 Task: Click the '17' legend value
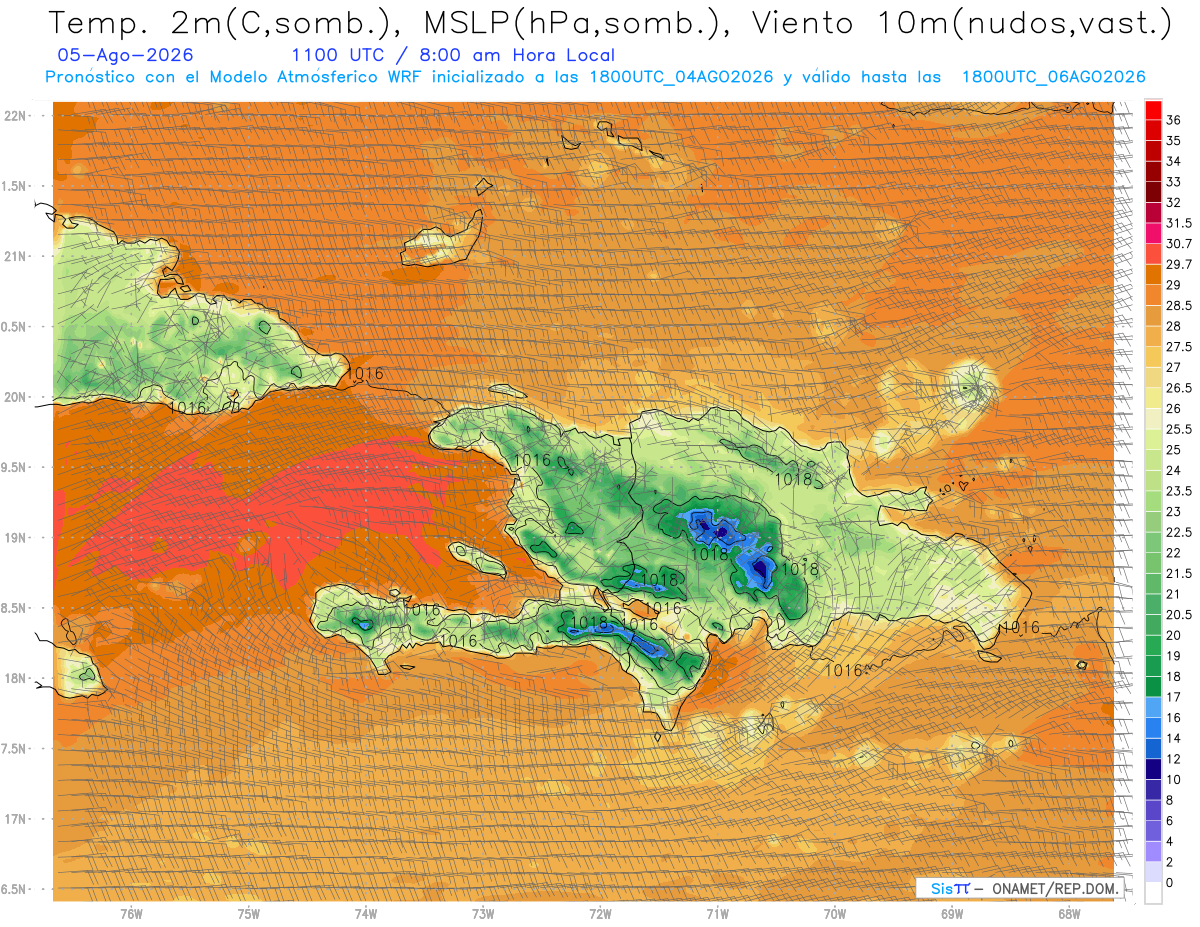(x=1174, y=697)
